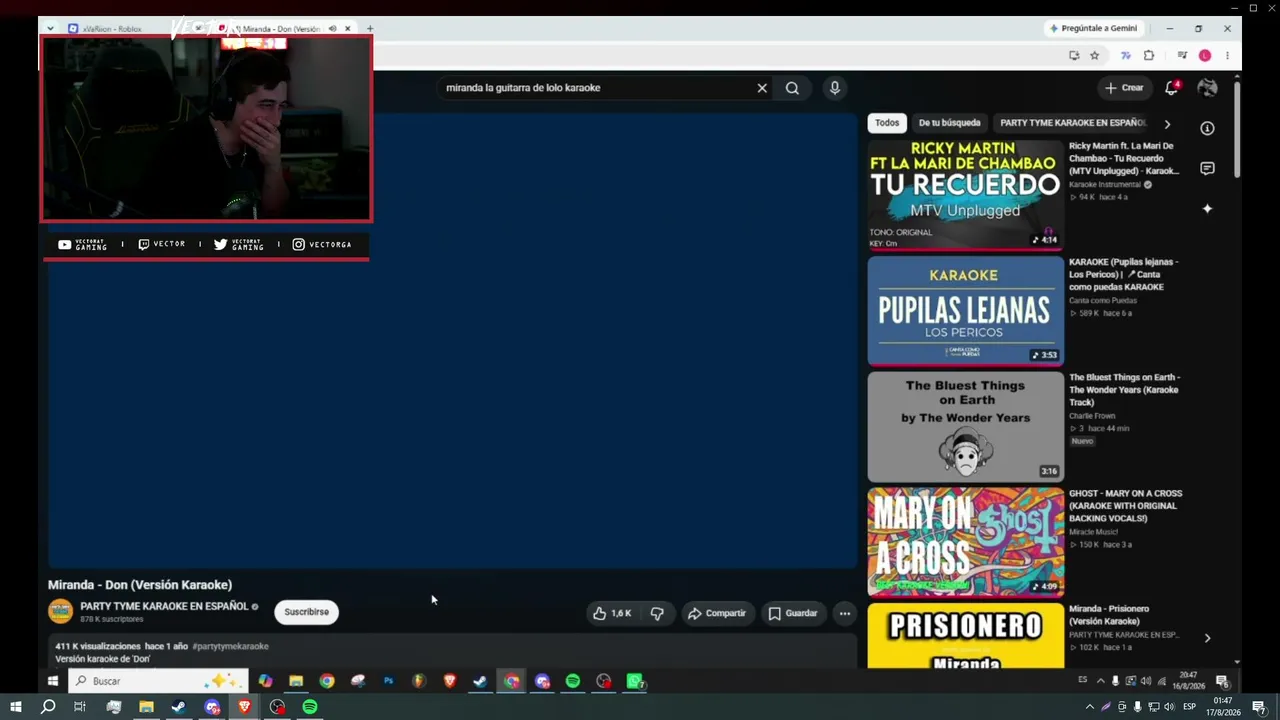Select the Todos filter chip
This screenshot has height=720, width=1280.
coord(887,123)
